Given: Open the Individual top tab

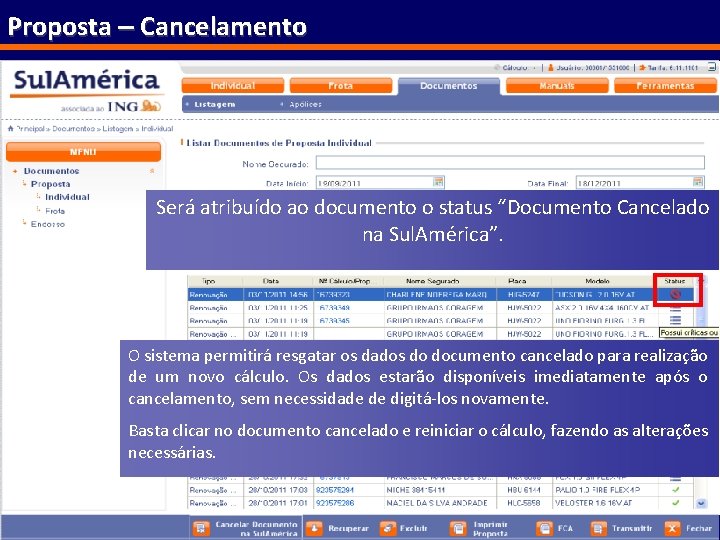Looking at the screenshot, I should tap(233, 86).
